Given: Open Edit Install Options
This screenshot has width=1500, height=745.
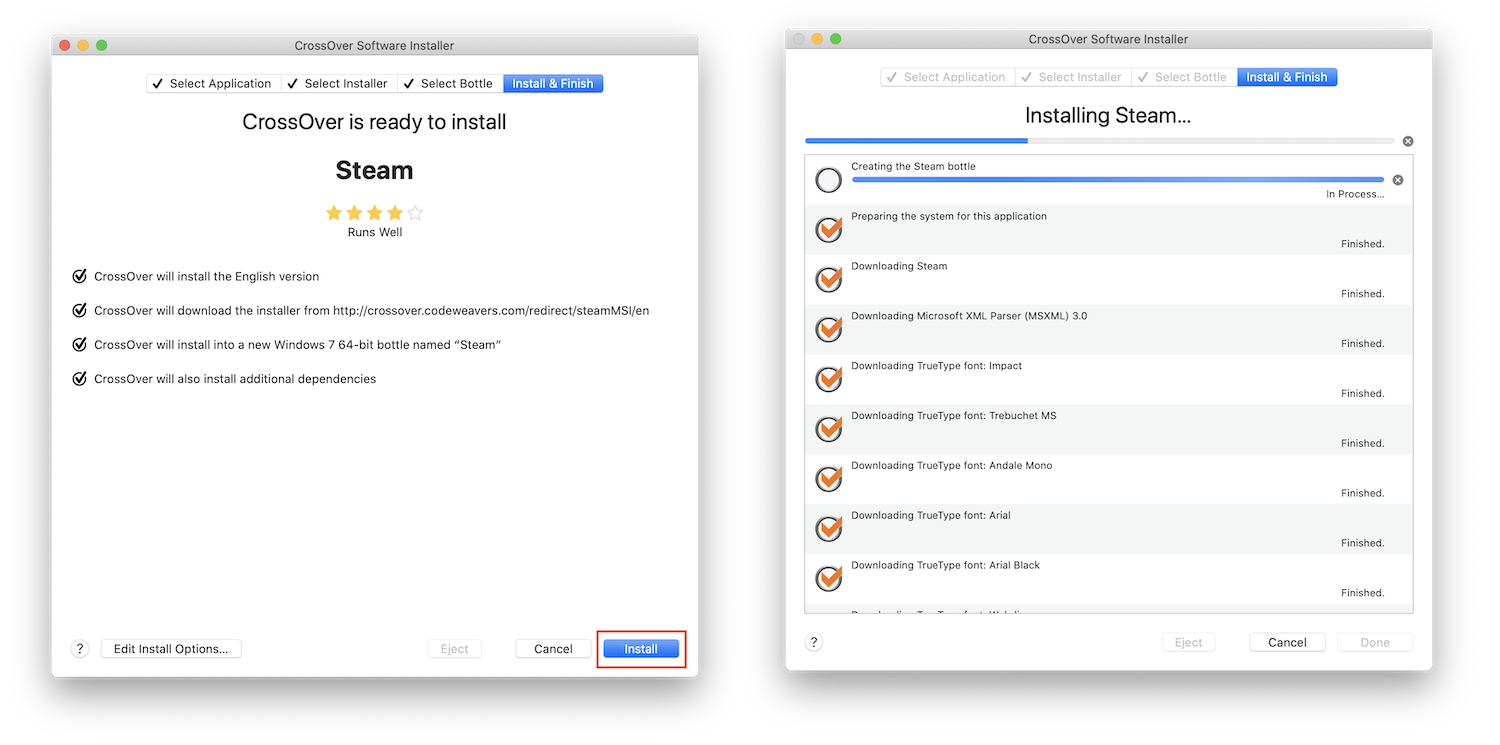Looking at the screenshot, I should pos(170,648).
